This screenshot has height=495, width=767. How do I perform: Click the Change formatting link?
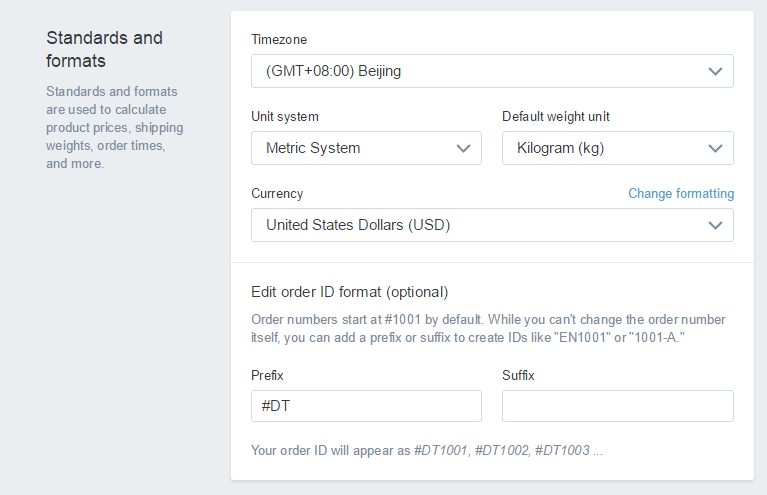[x=680, y=194]
